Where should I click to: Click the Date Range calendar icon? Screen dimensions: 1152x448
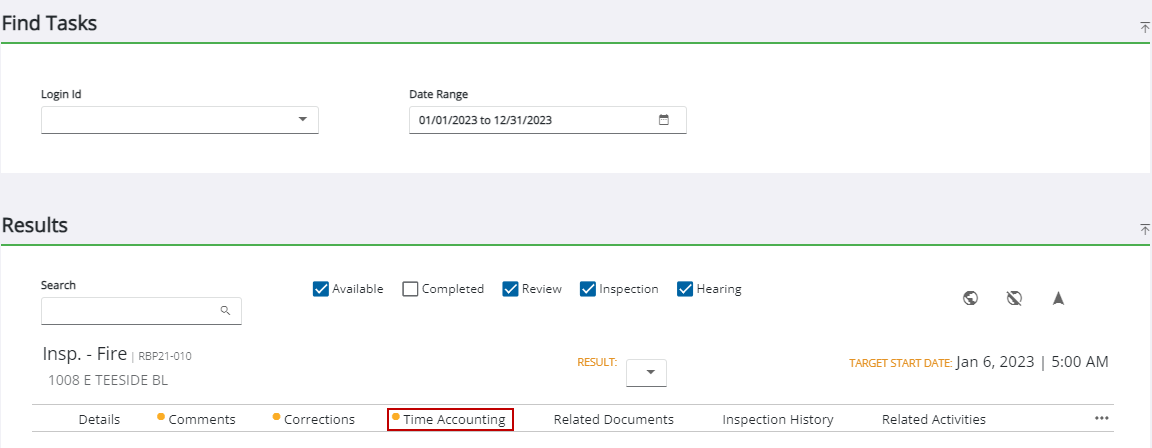pyautogui.click(x=663, y=120)
